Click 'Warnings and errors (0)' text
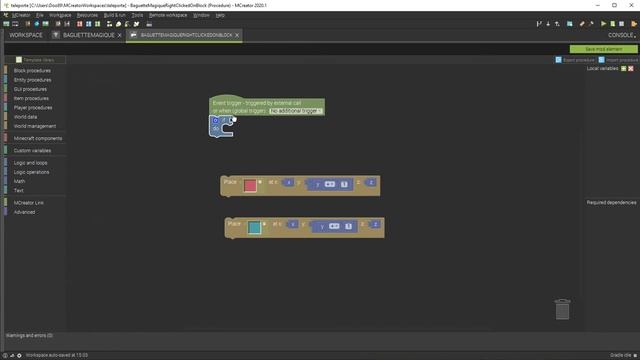This screenshot has height=360, width=640. pyautogui.click(x=29, y=336)
